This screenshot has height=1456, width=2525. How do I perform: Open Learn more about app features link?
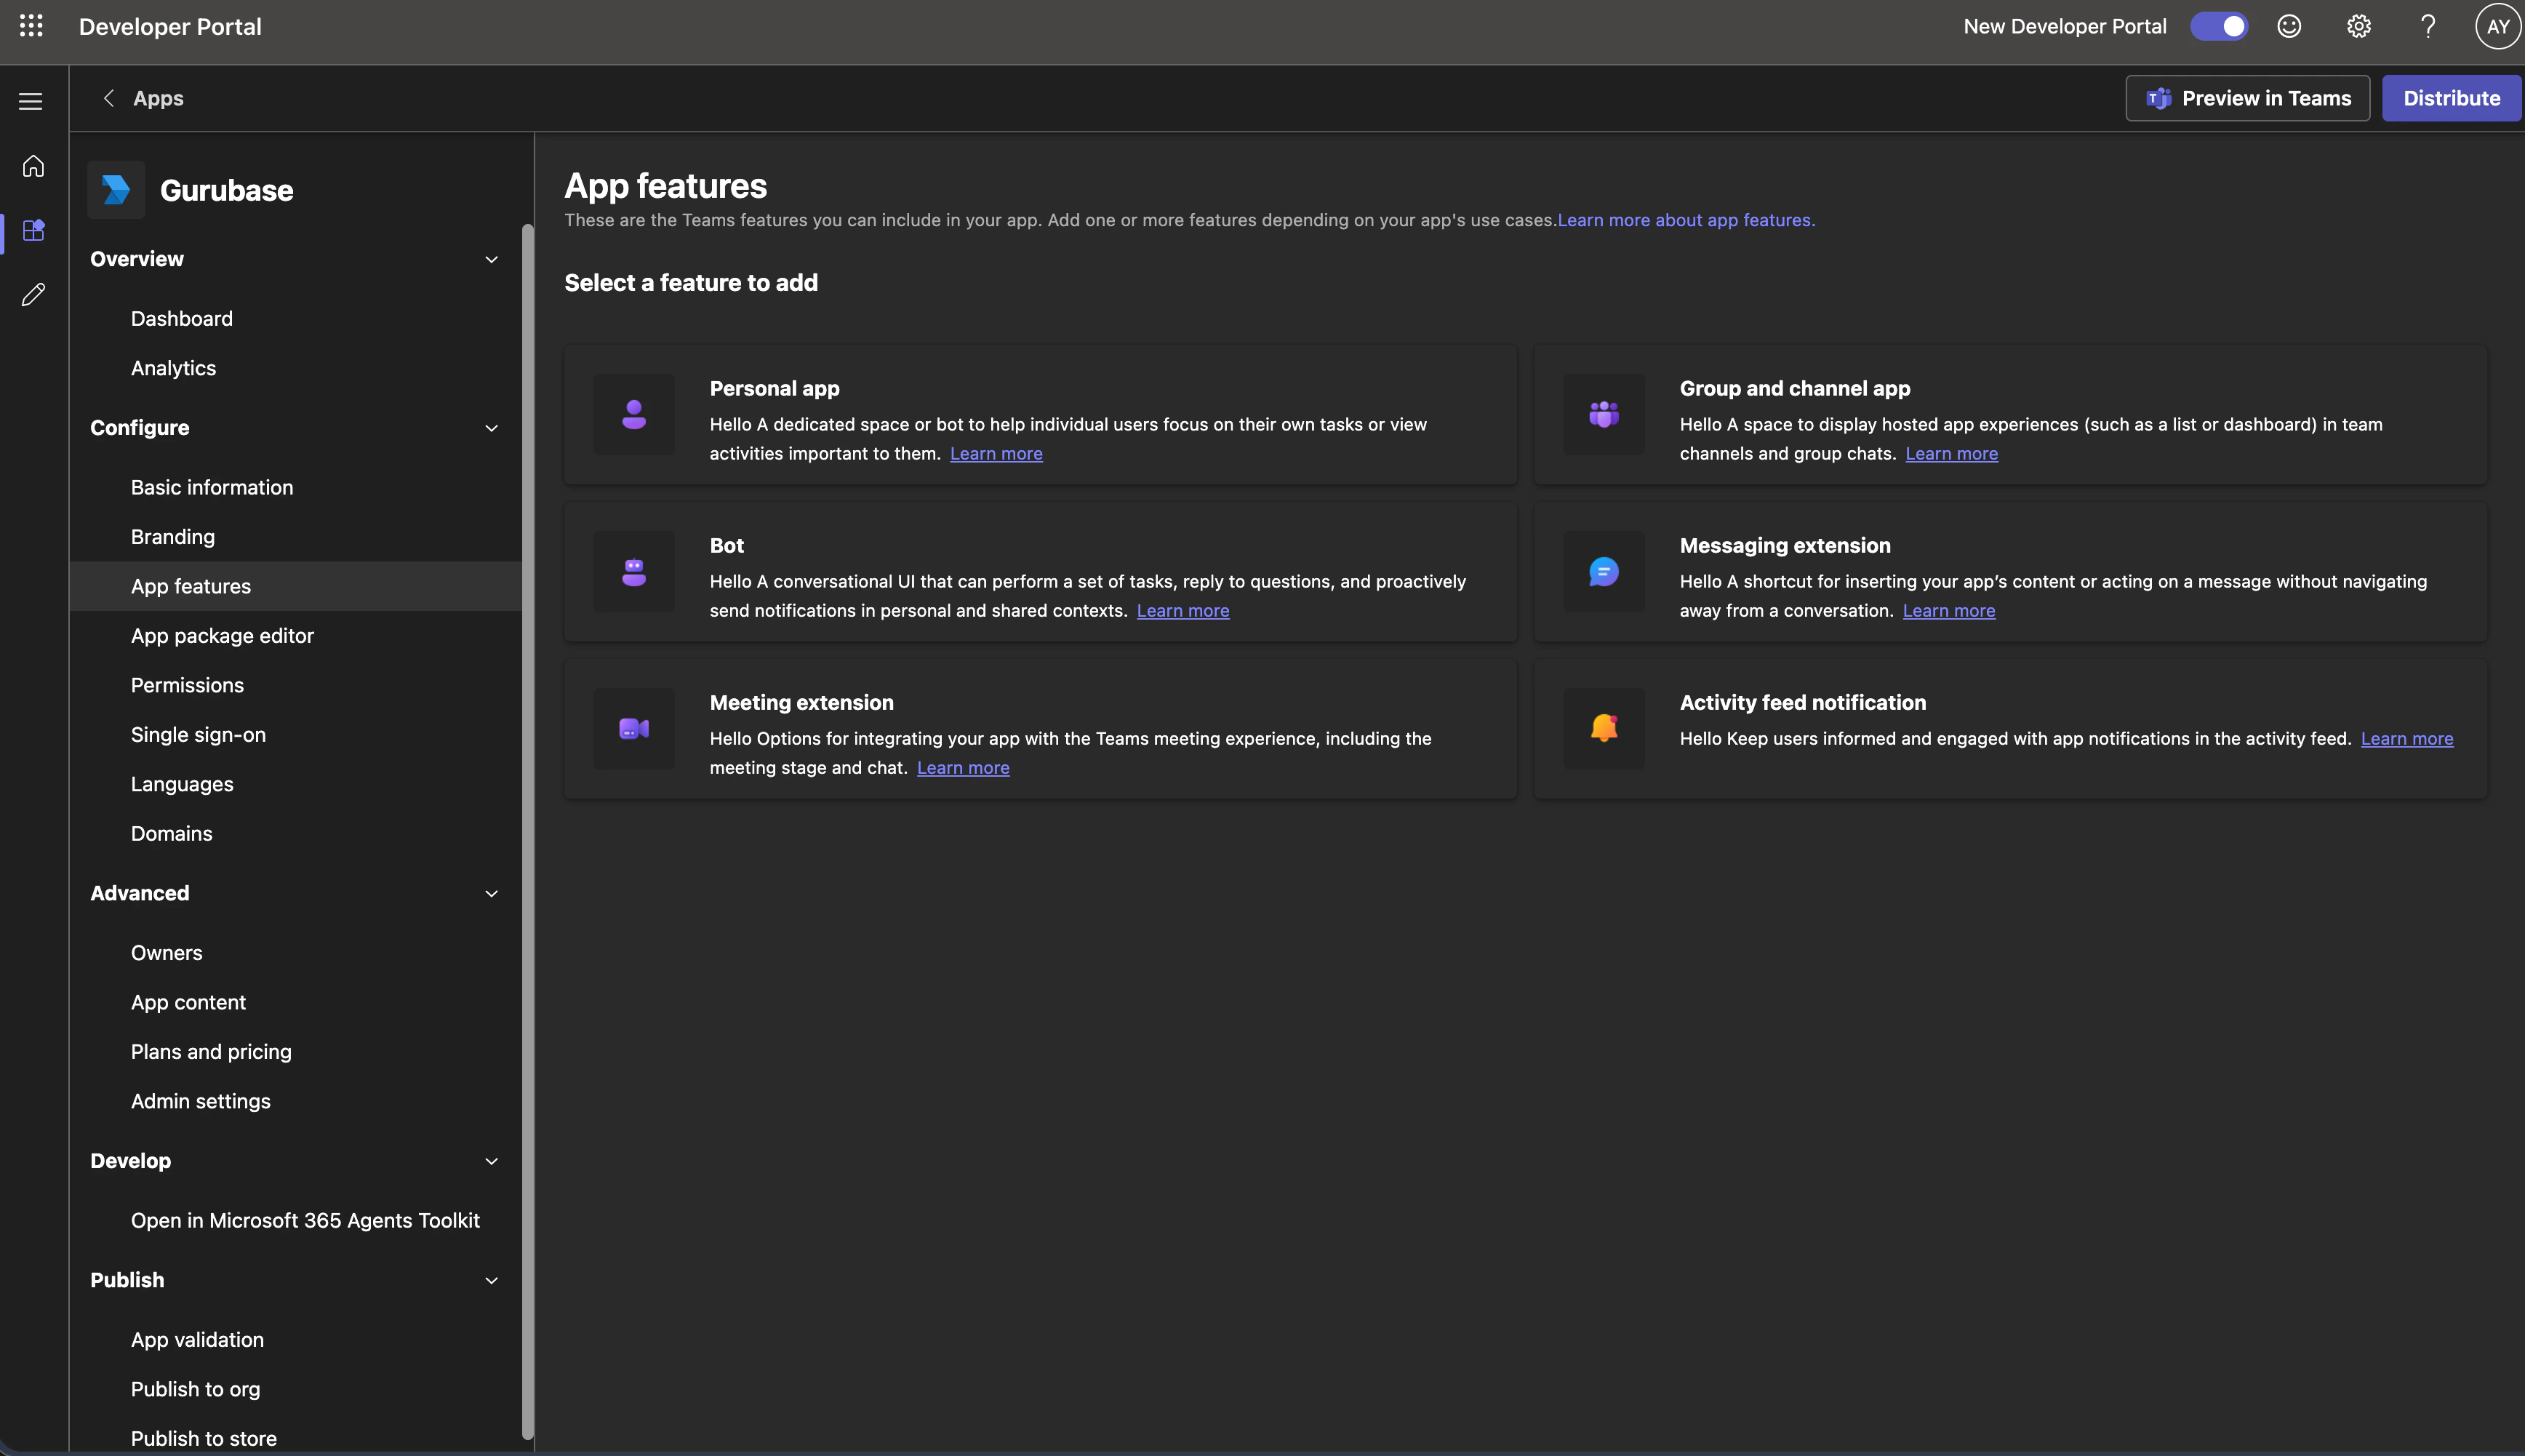click(1686, 220)
